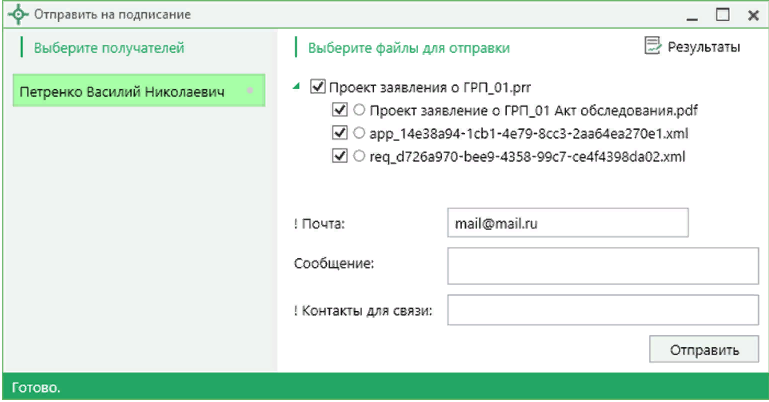Focus the Сообщение text field

603,266
